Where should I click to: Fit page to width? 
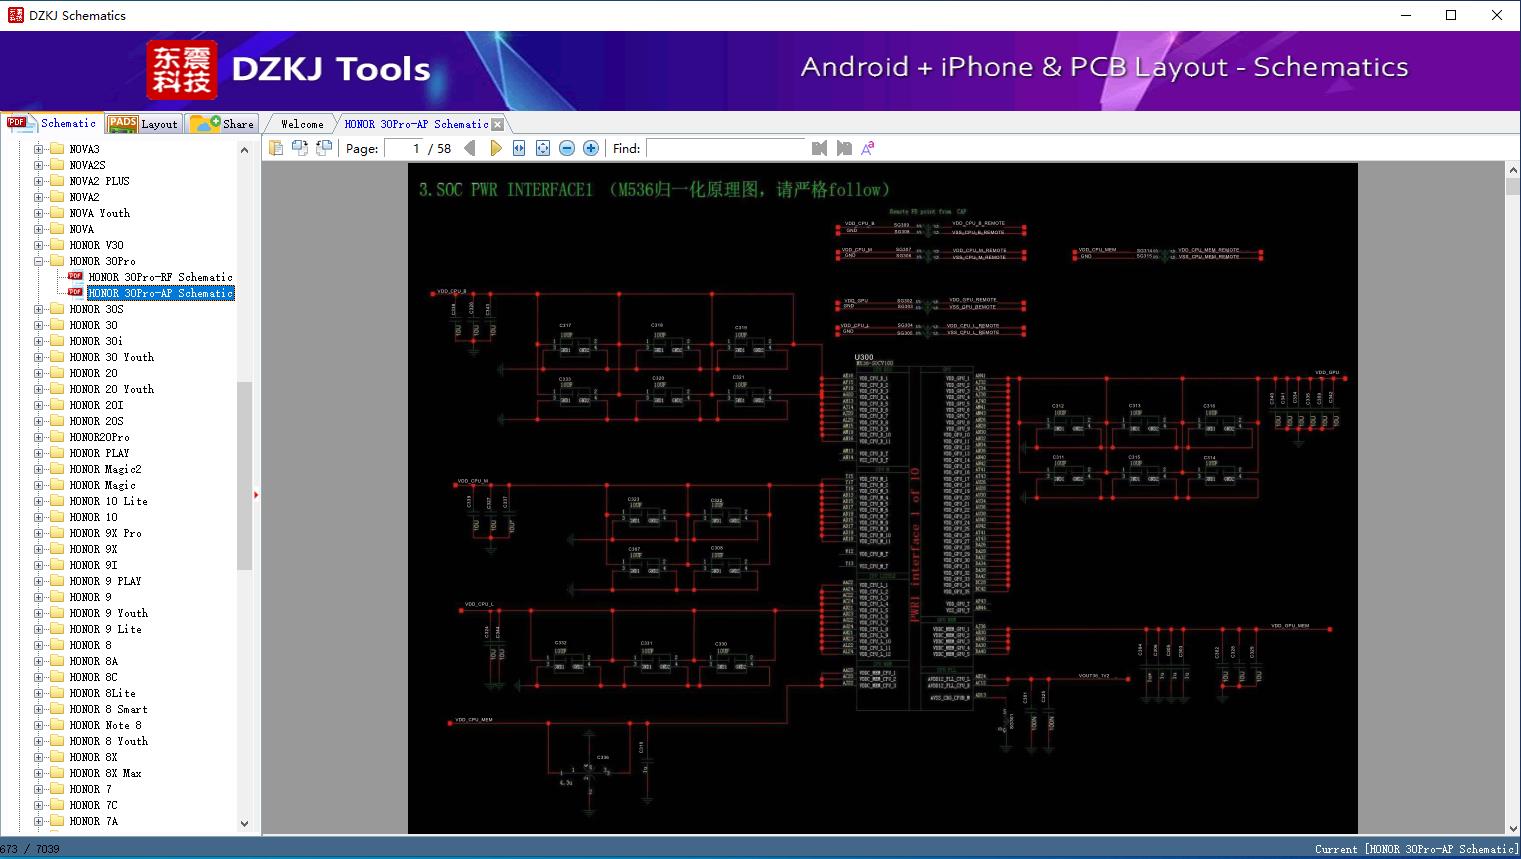click(x=519, y=148)
